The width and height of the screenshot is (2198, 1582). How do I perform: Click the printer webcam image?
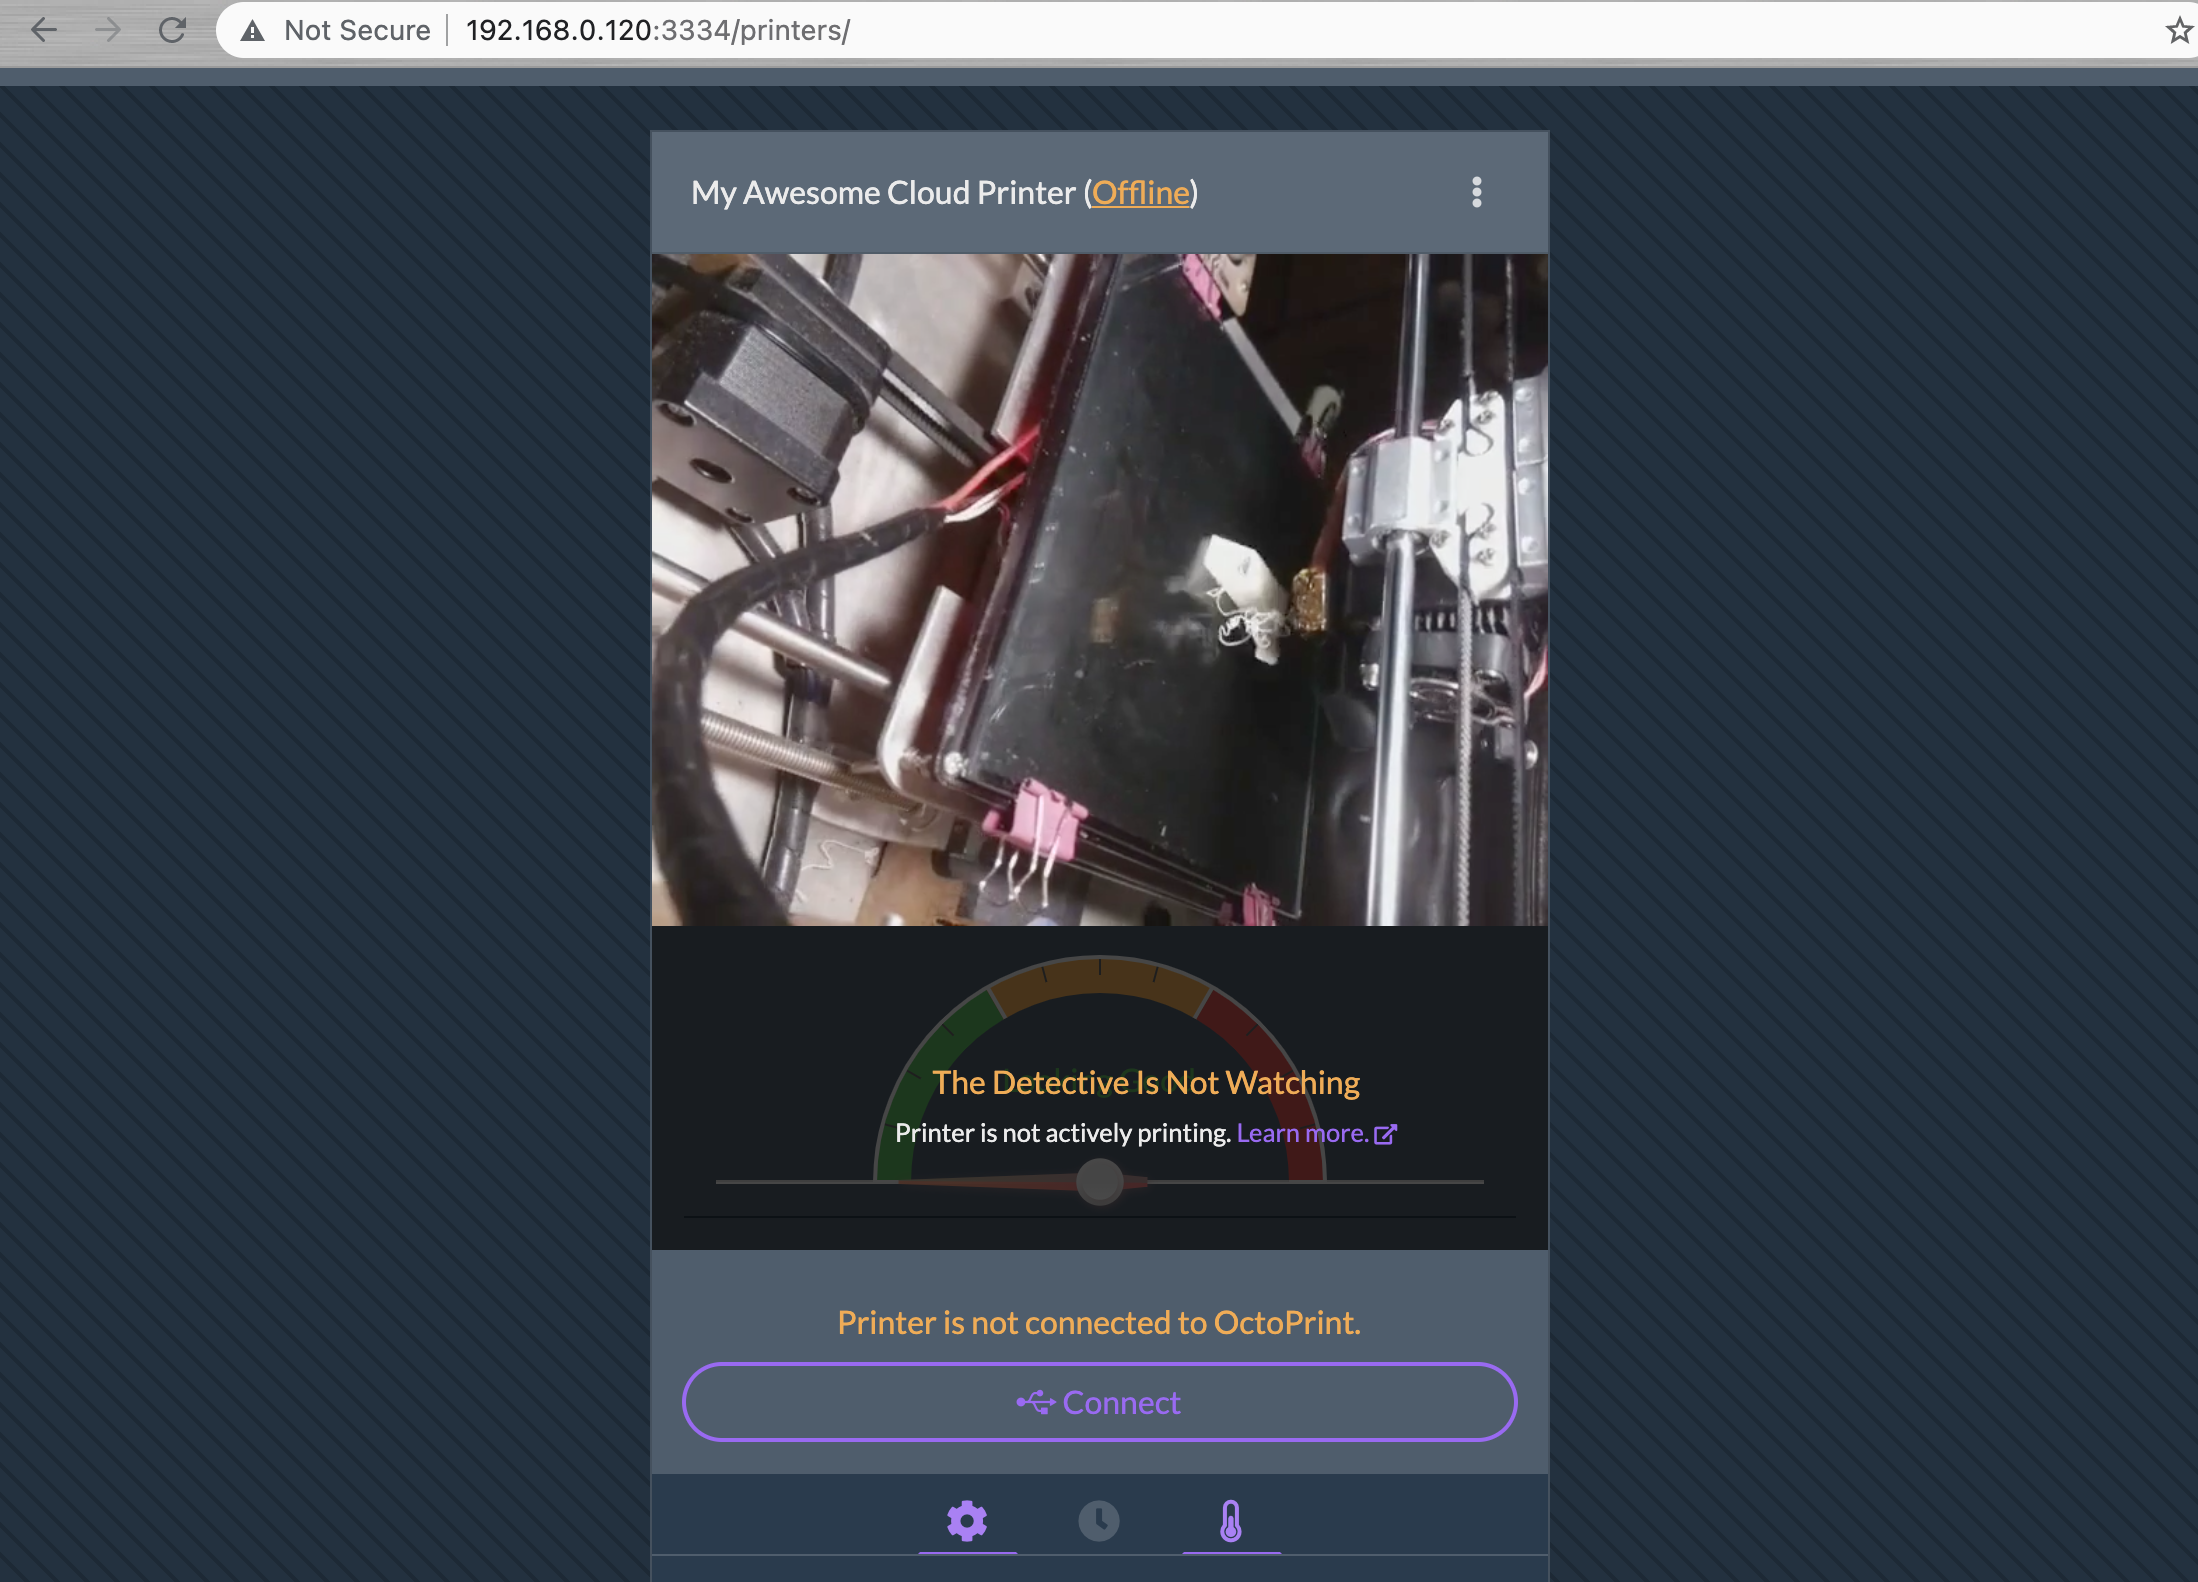click(1099, 589)
